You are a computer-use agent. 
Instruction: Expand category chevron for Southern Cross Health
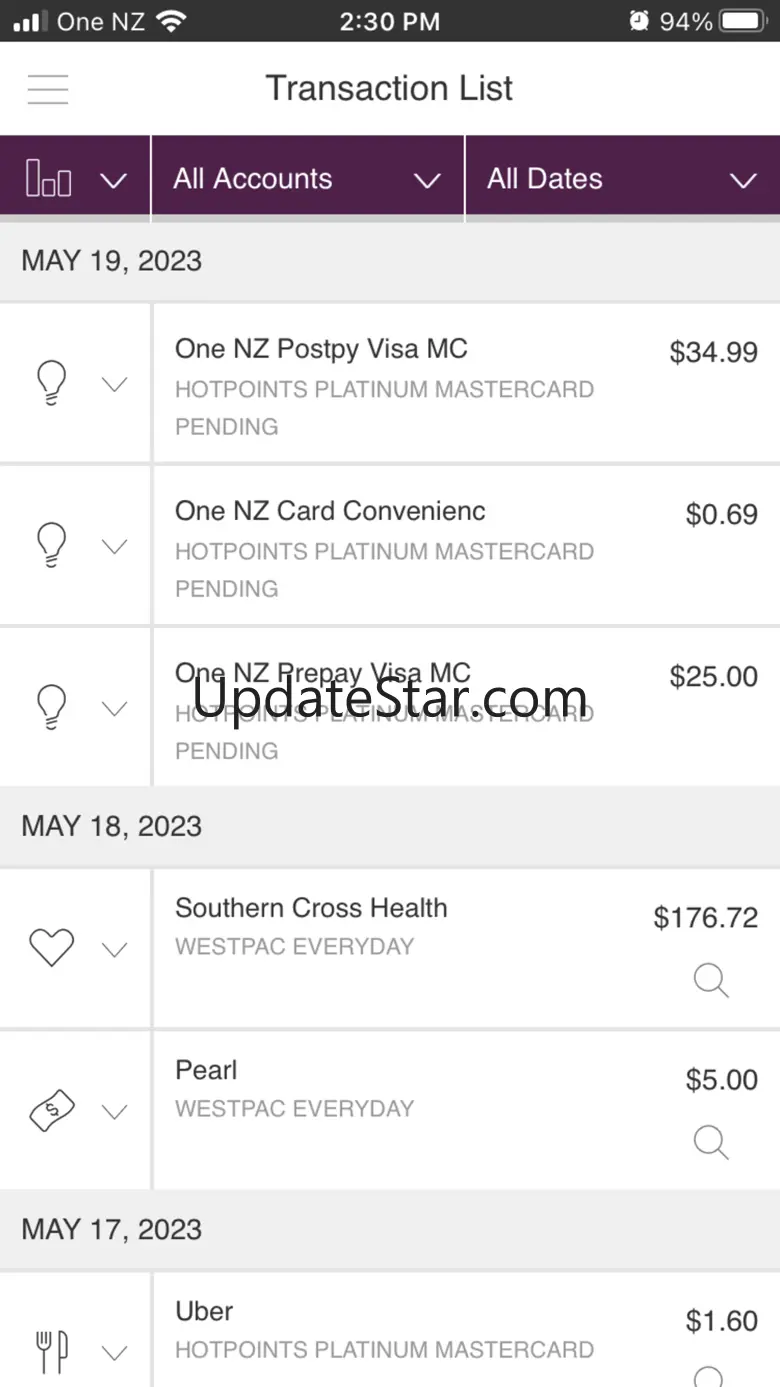pyautogui.click(x=115, y=949)
